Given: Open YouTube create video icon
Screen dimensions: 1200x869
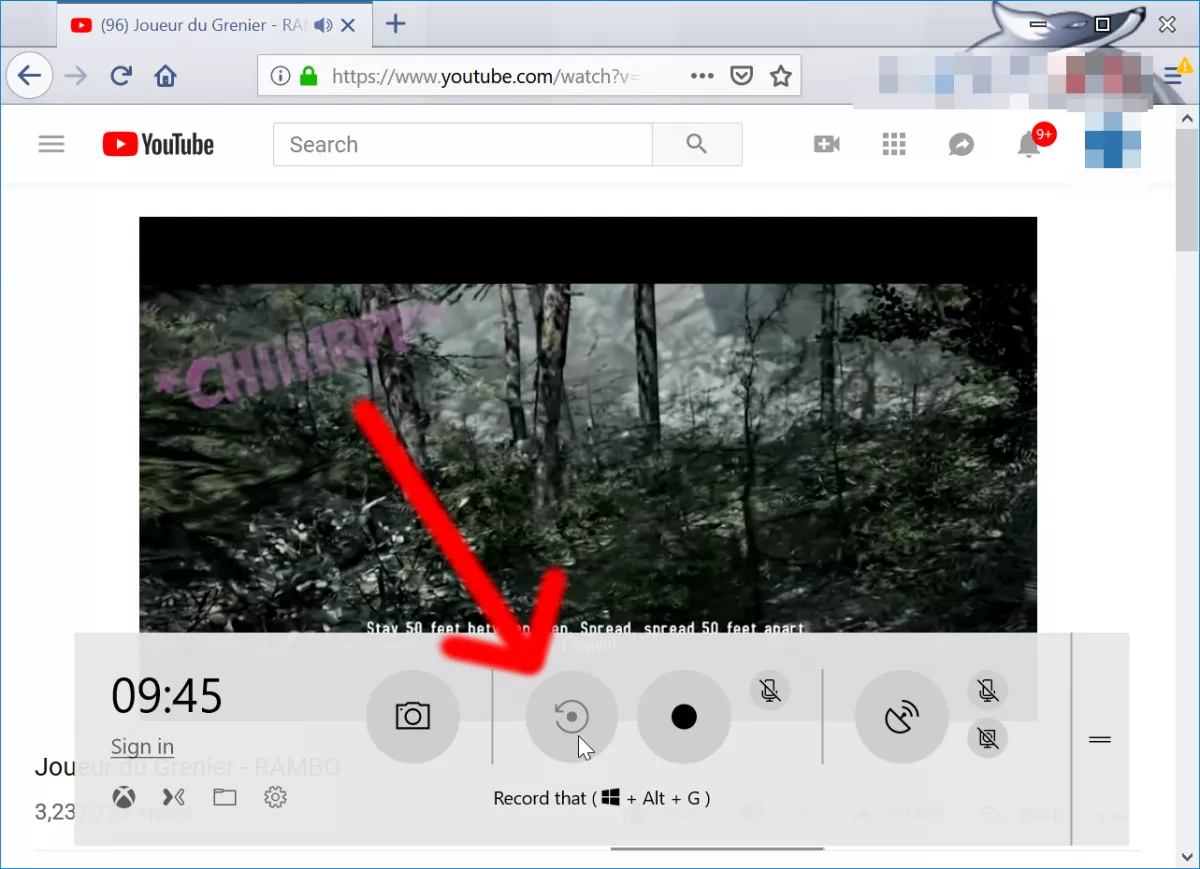Looking at the screenshot, I should [827, 144].
